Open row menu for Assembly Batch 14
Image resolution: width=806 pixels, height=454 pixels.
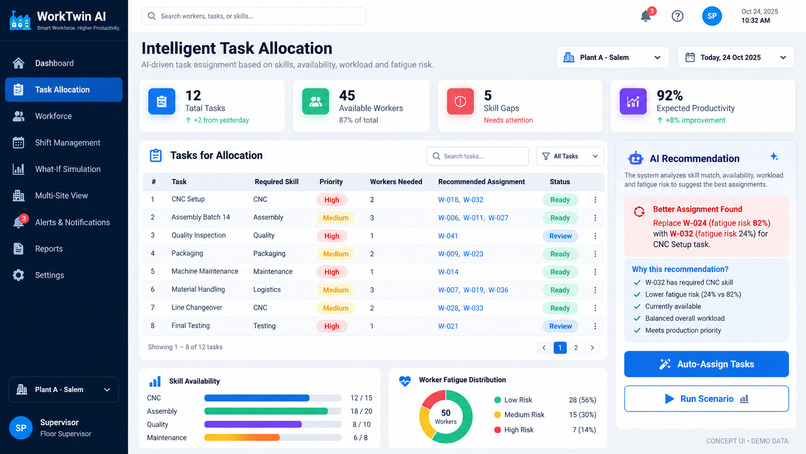(595, 217)
